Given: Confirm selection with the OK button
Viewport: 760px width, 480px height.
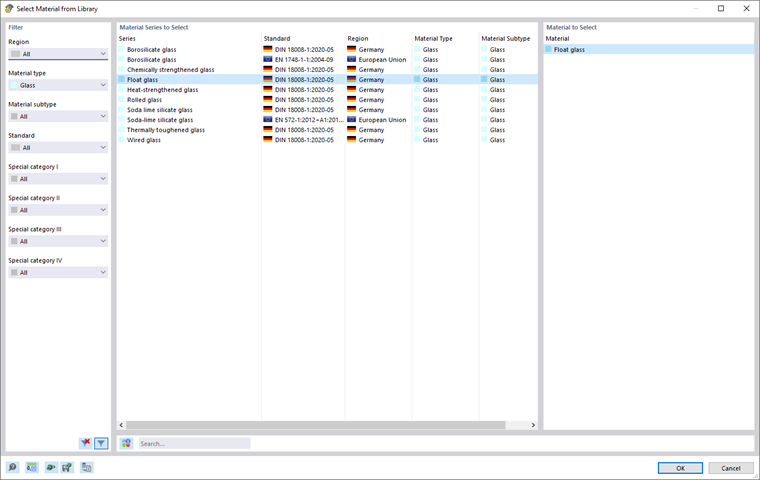Looking at the screenshot, I should [680, 468].
